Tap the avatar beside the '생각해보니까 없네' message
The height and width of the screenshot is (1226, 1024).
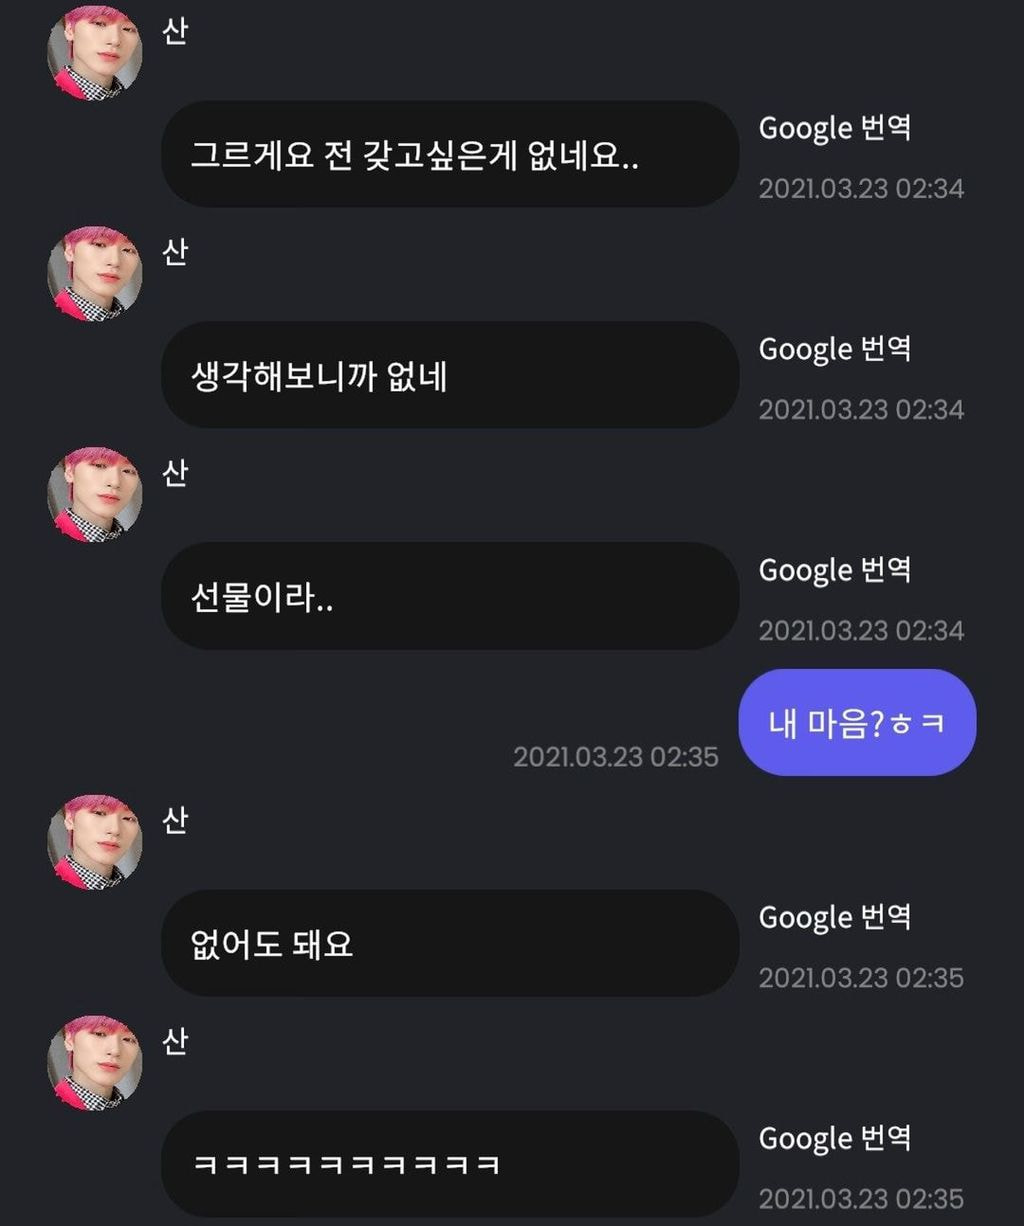(95, 274)
